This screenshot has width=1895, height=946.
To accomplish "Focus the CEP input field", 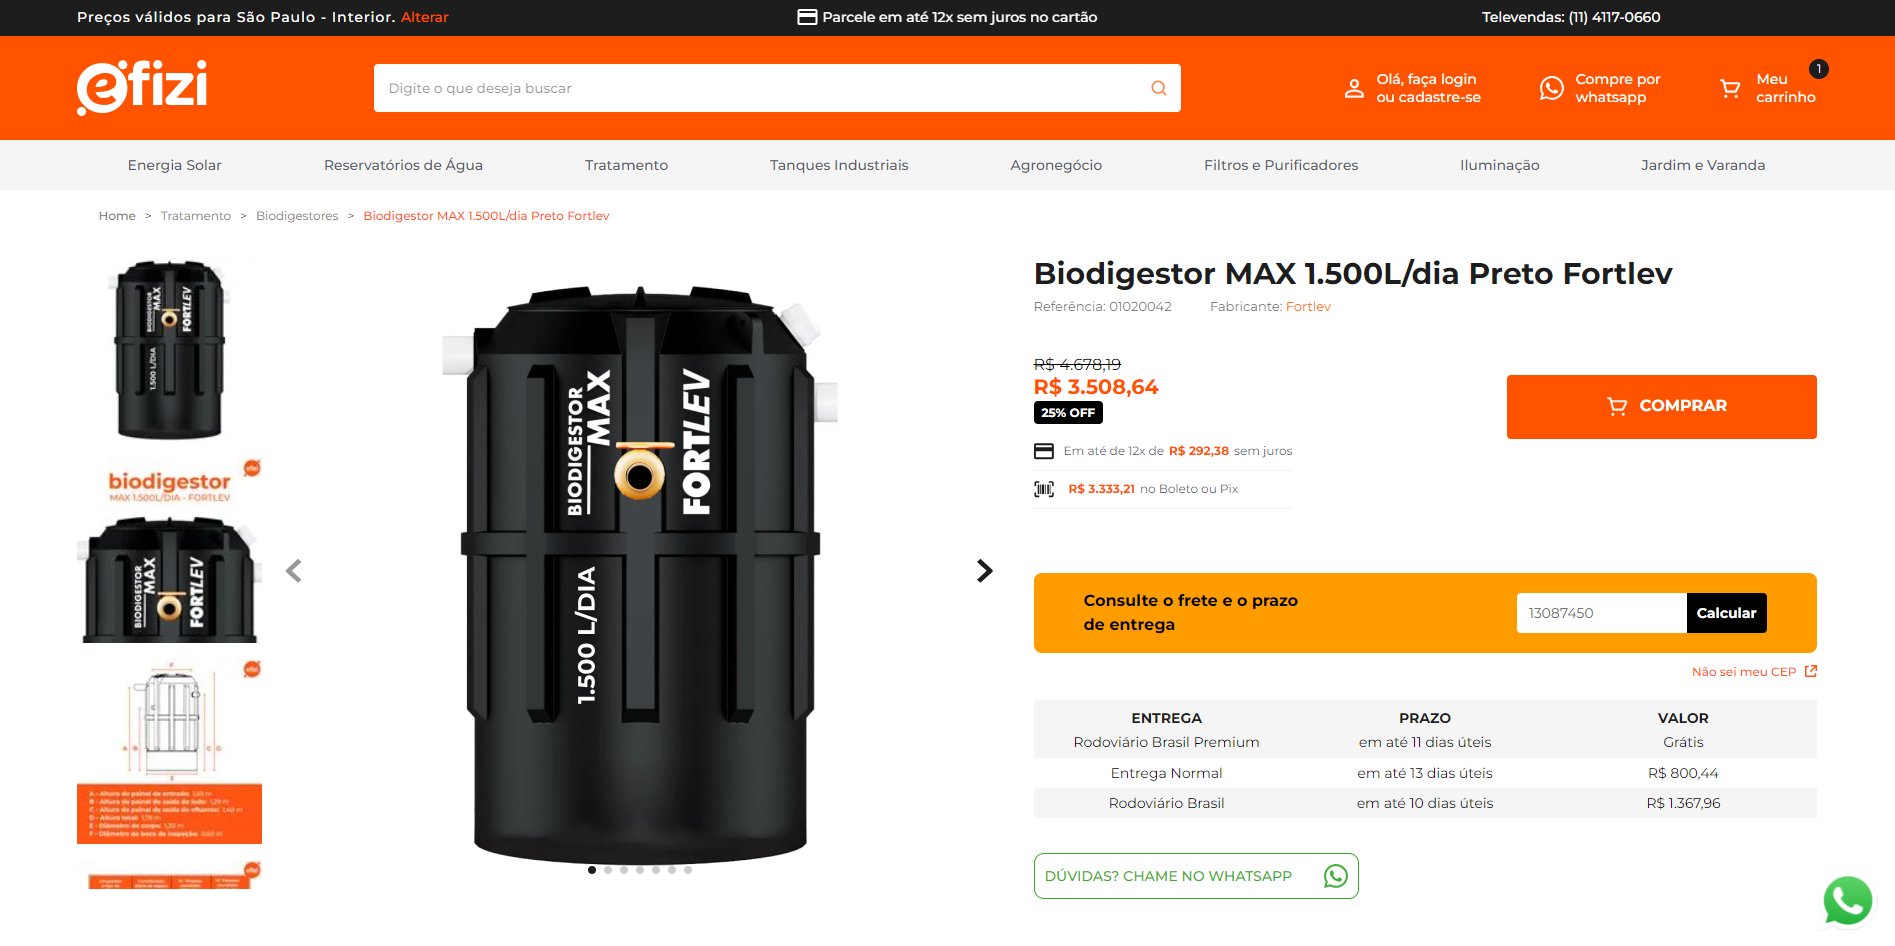I will (1602, 613).
